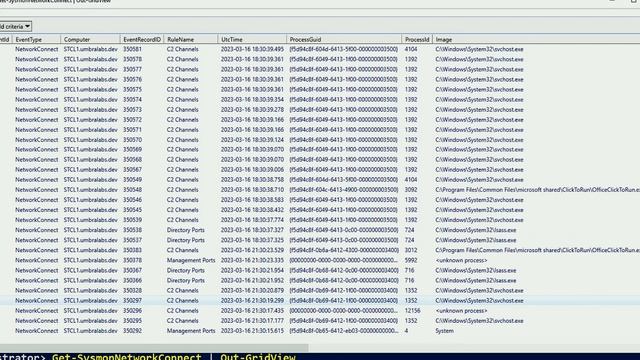Click ProcessId 4104 in row 350549
The height and width of the screenshot is (360, 640).
pyautogui.click(x=411, y=180)
